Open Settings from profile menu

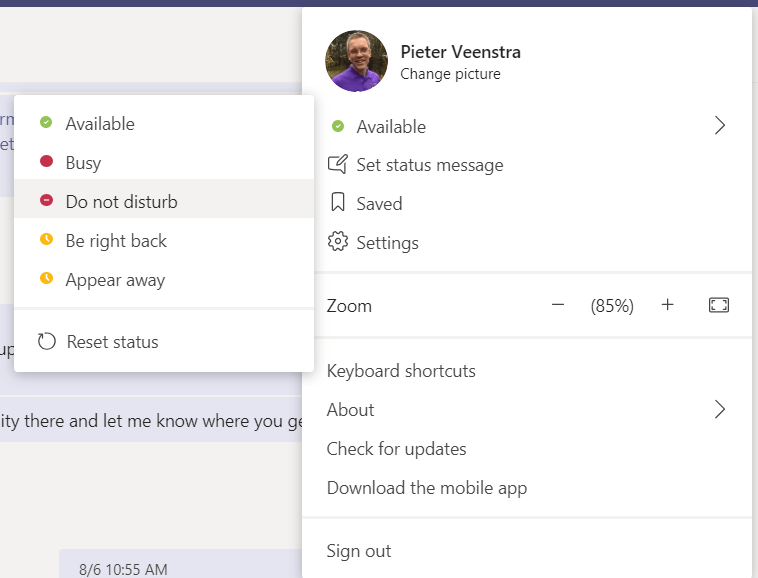(x=527, y=242)
